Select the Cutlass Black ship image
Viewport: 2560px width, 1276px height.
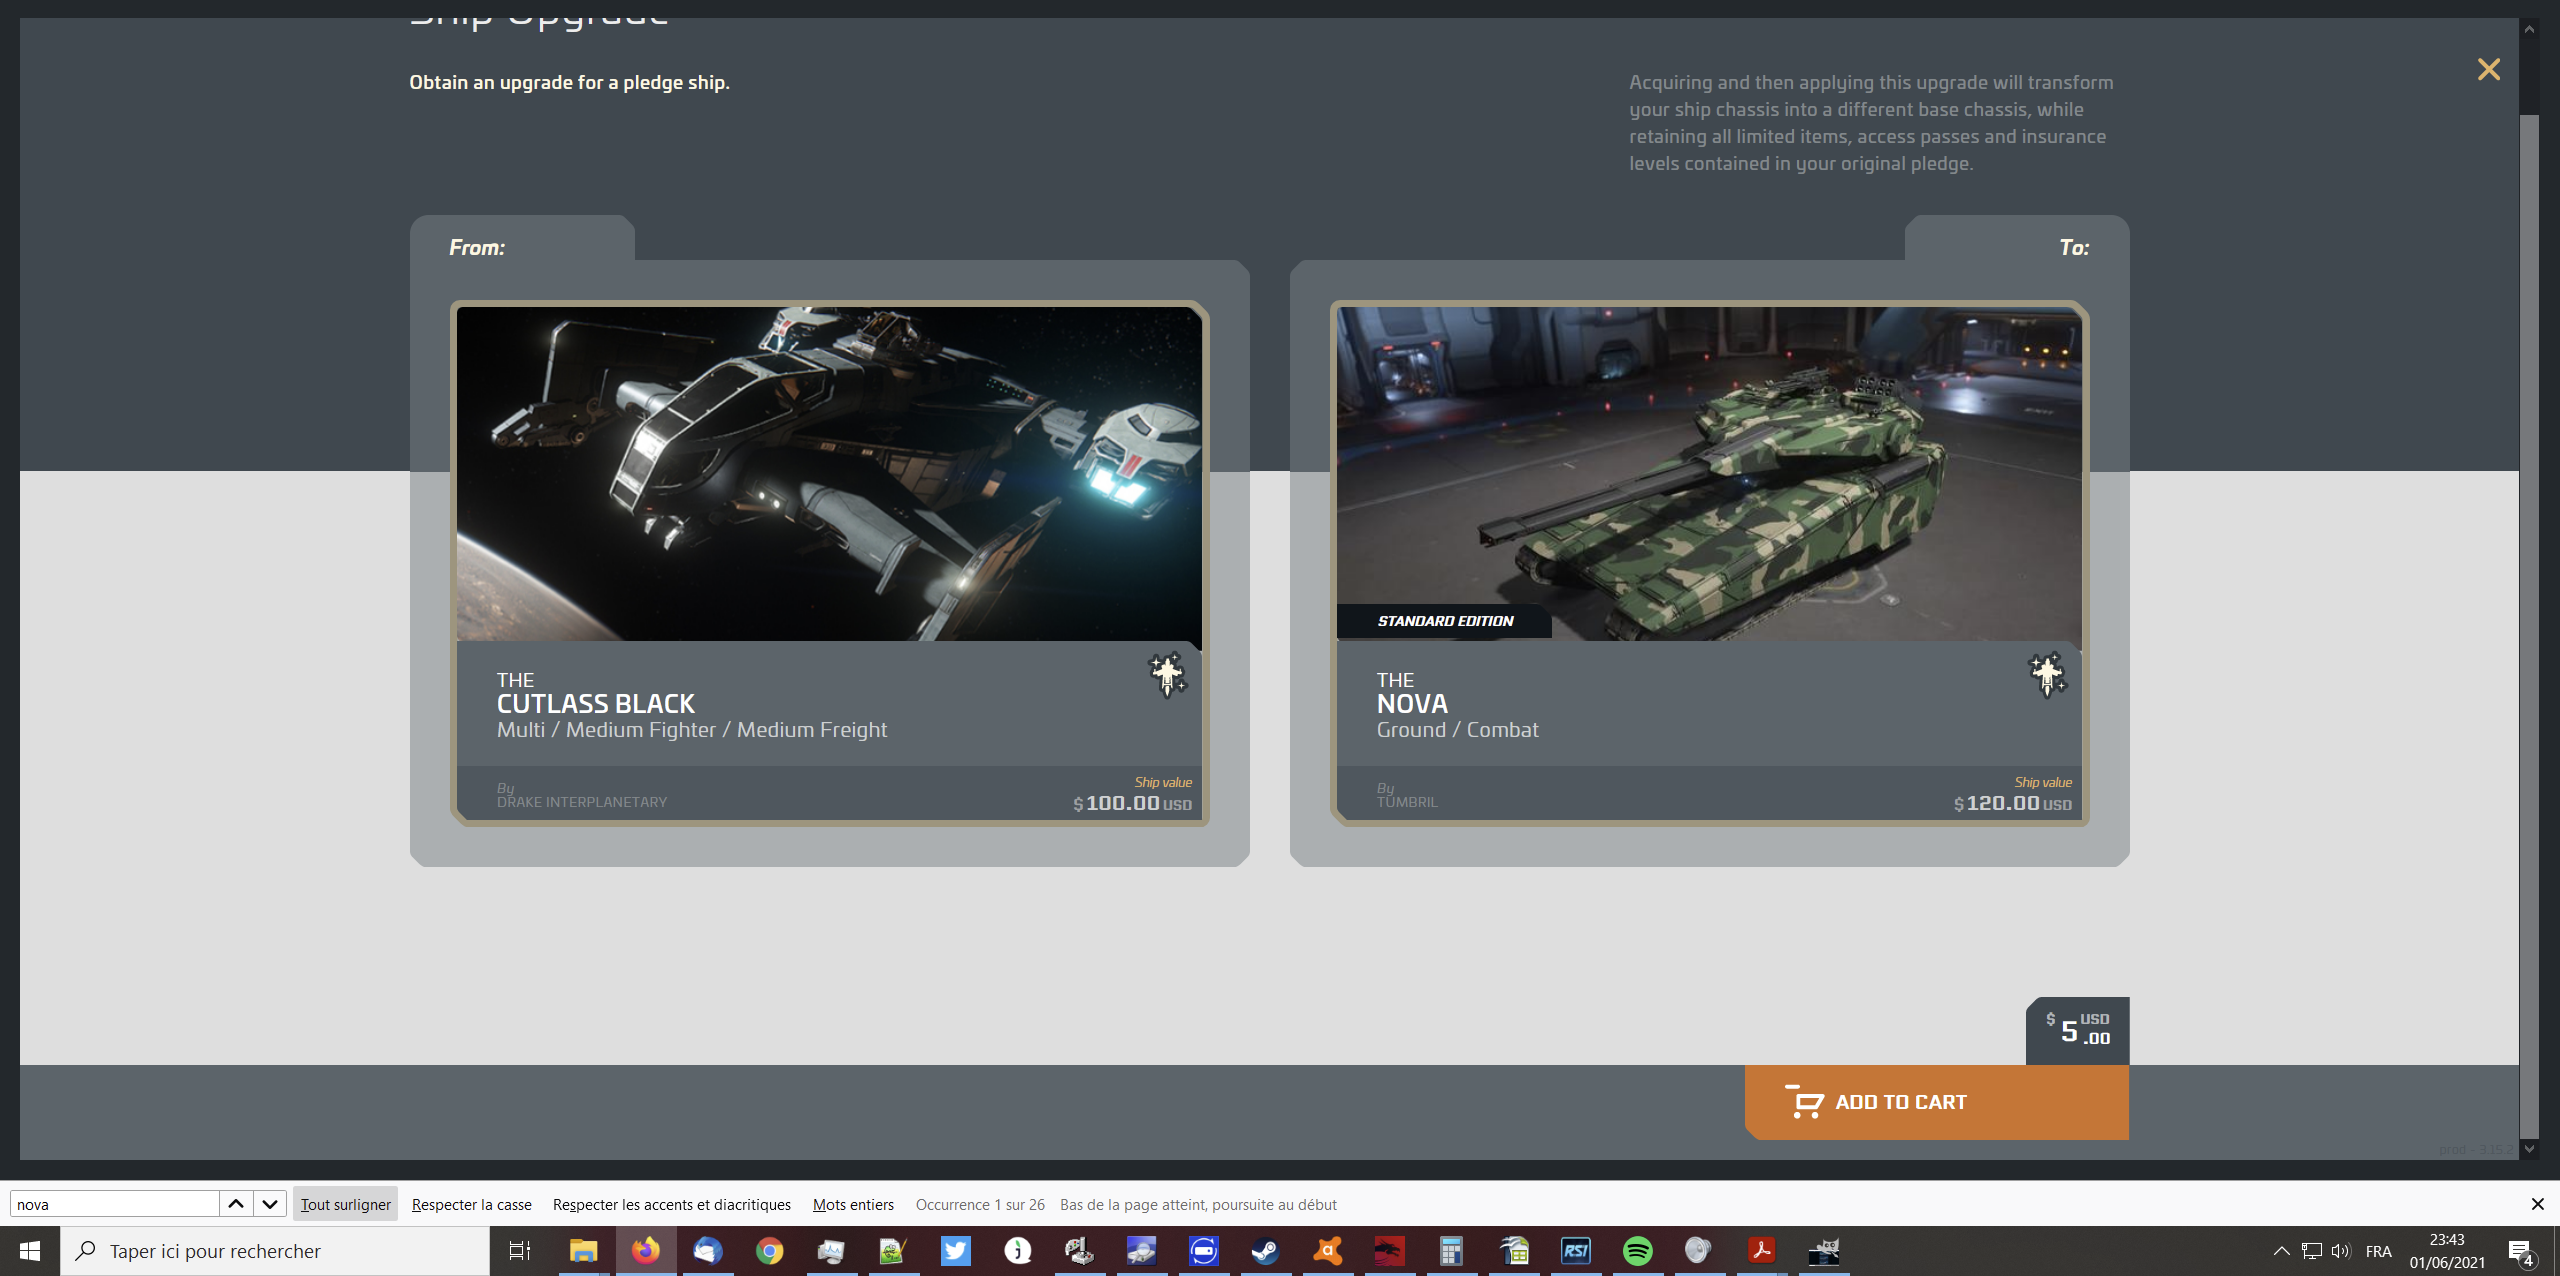(829, 473)
